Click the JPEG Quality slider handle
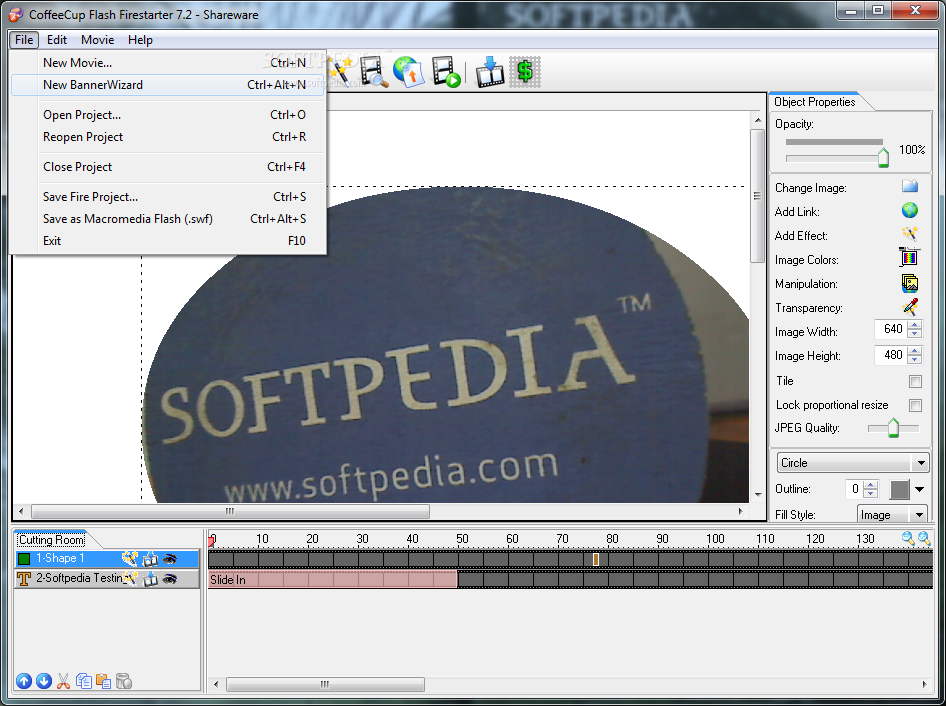 (893, 427)
